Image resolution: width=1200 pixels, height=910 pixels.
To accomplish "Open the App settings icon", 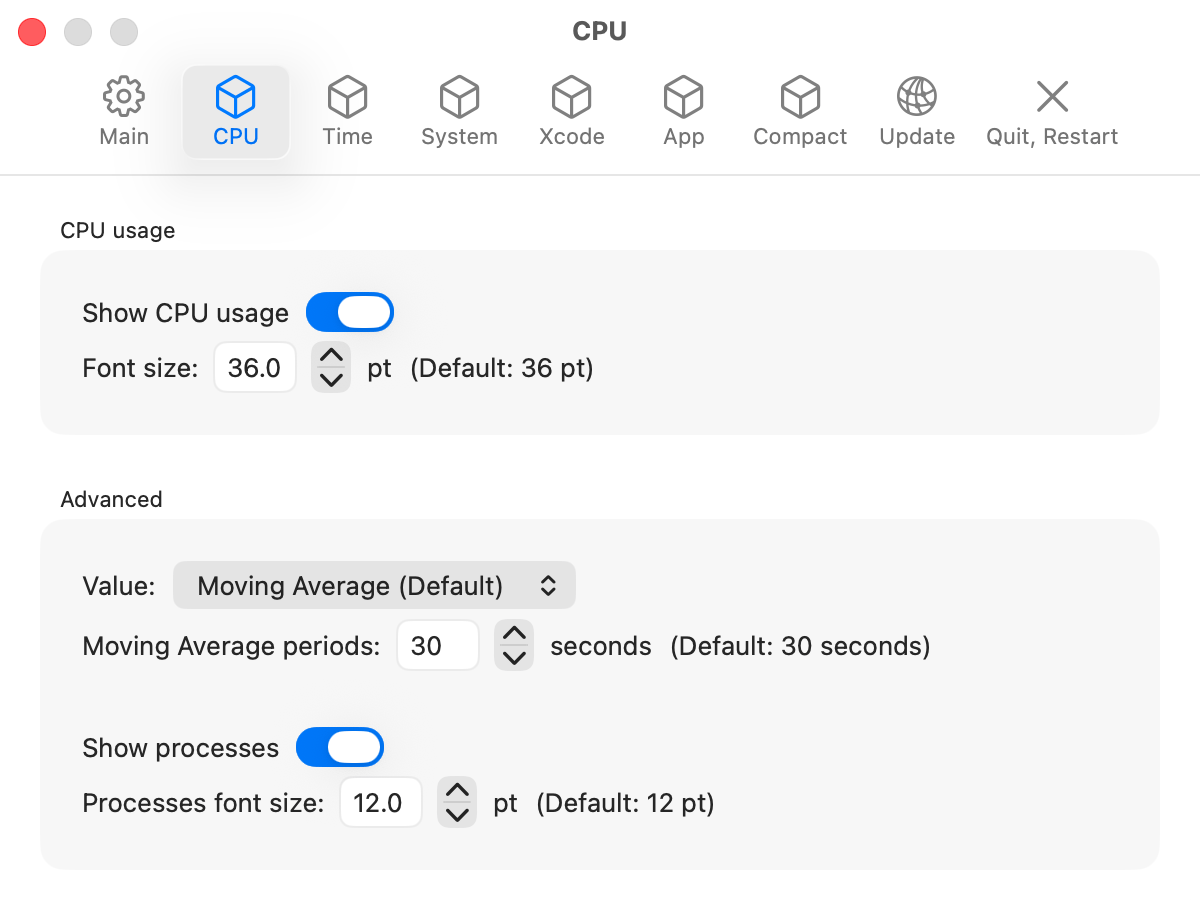I will point(683,110).
